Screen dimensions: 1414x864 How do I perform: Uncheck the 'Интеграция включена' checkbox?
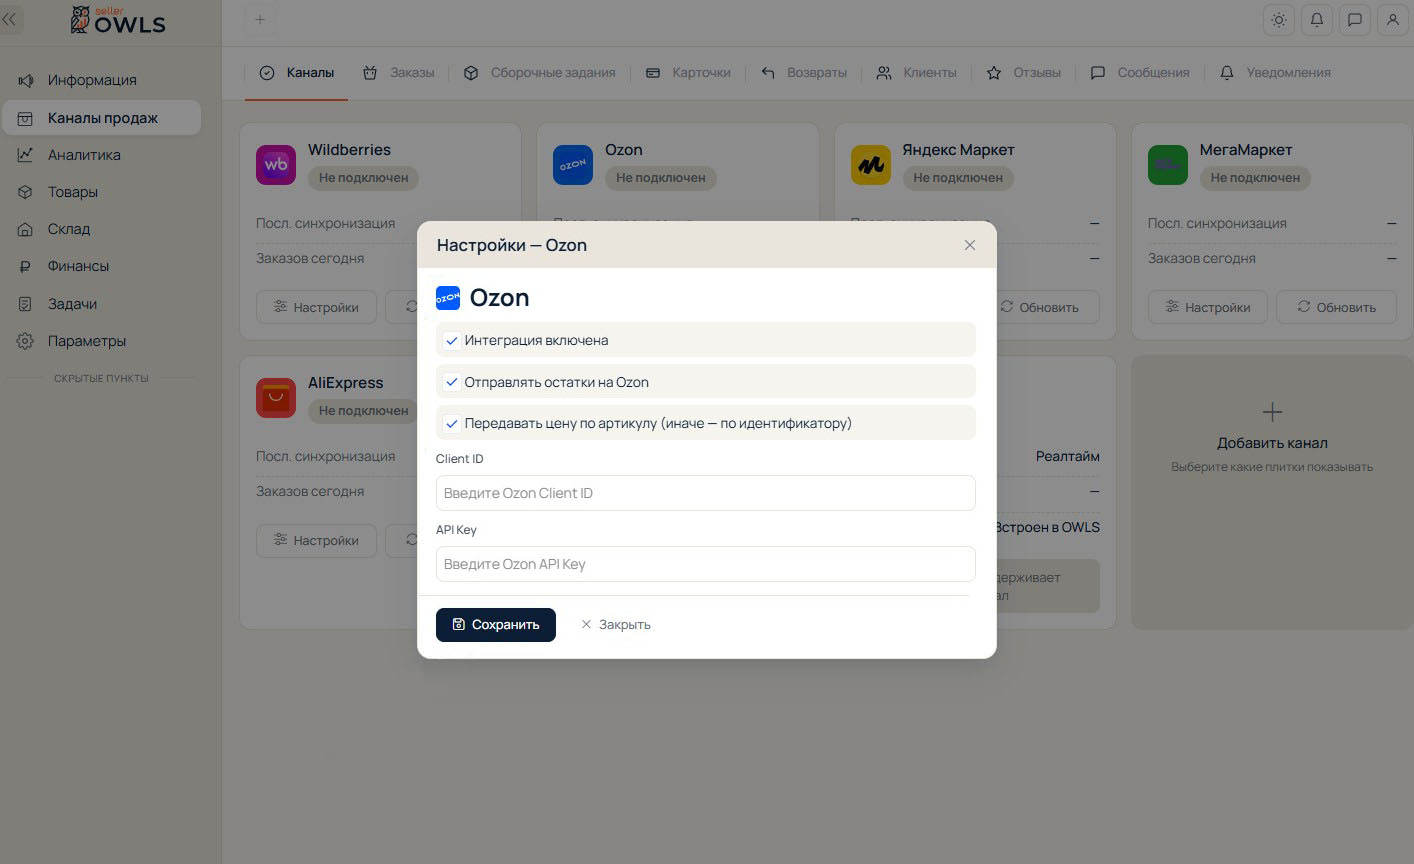pyautogui.click(x=452, y=340)
